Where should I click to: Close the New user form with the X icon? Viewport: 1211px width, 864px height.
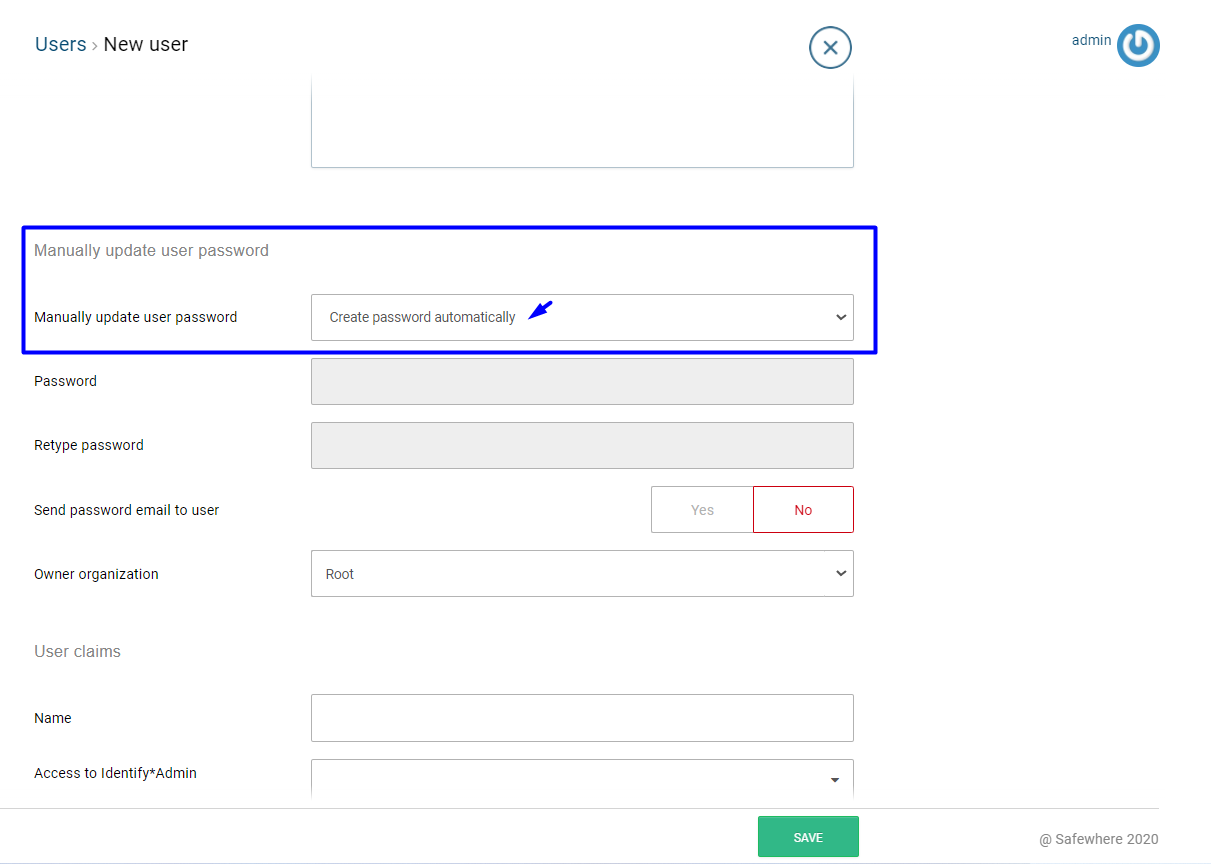tap(830, 47)
